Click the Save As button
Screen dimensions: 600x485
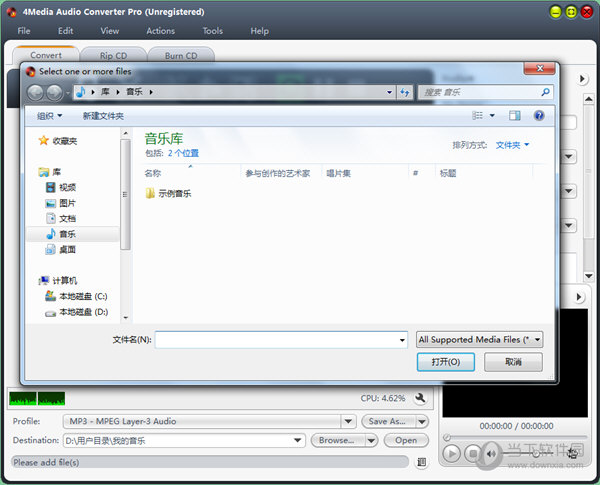point(387,421)
